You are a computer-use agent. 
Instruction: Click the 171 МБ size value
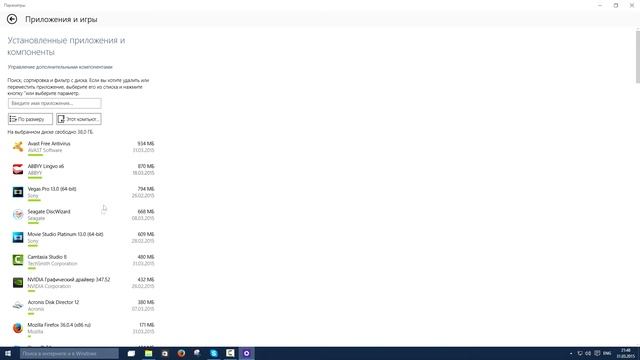[x=147, y=325]
